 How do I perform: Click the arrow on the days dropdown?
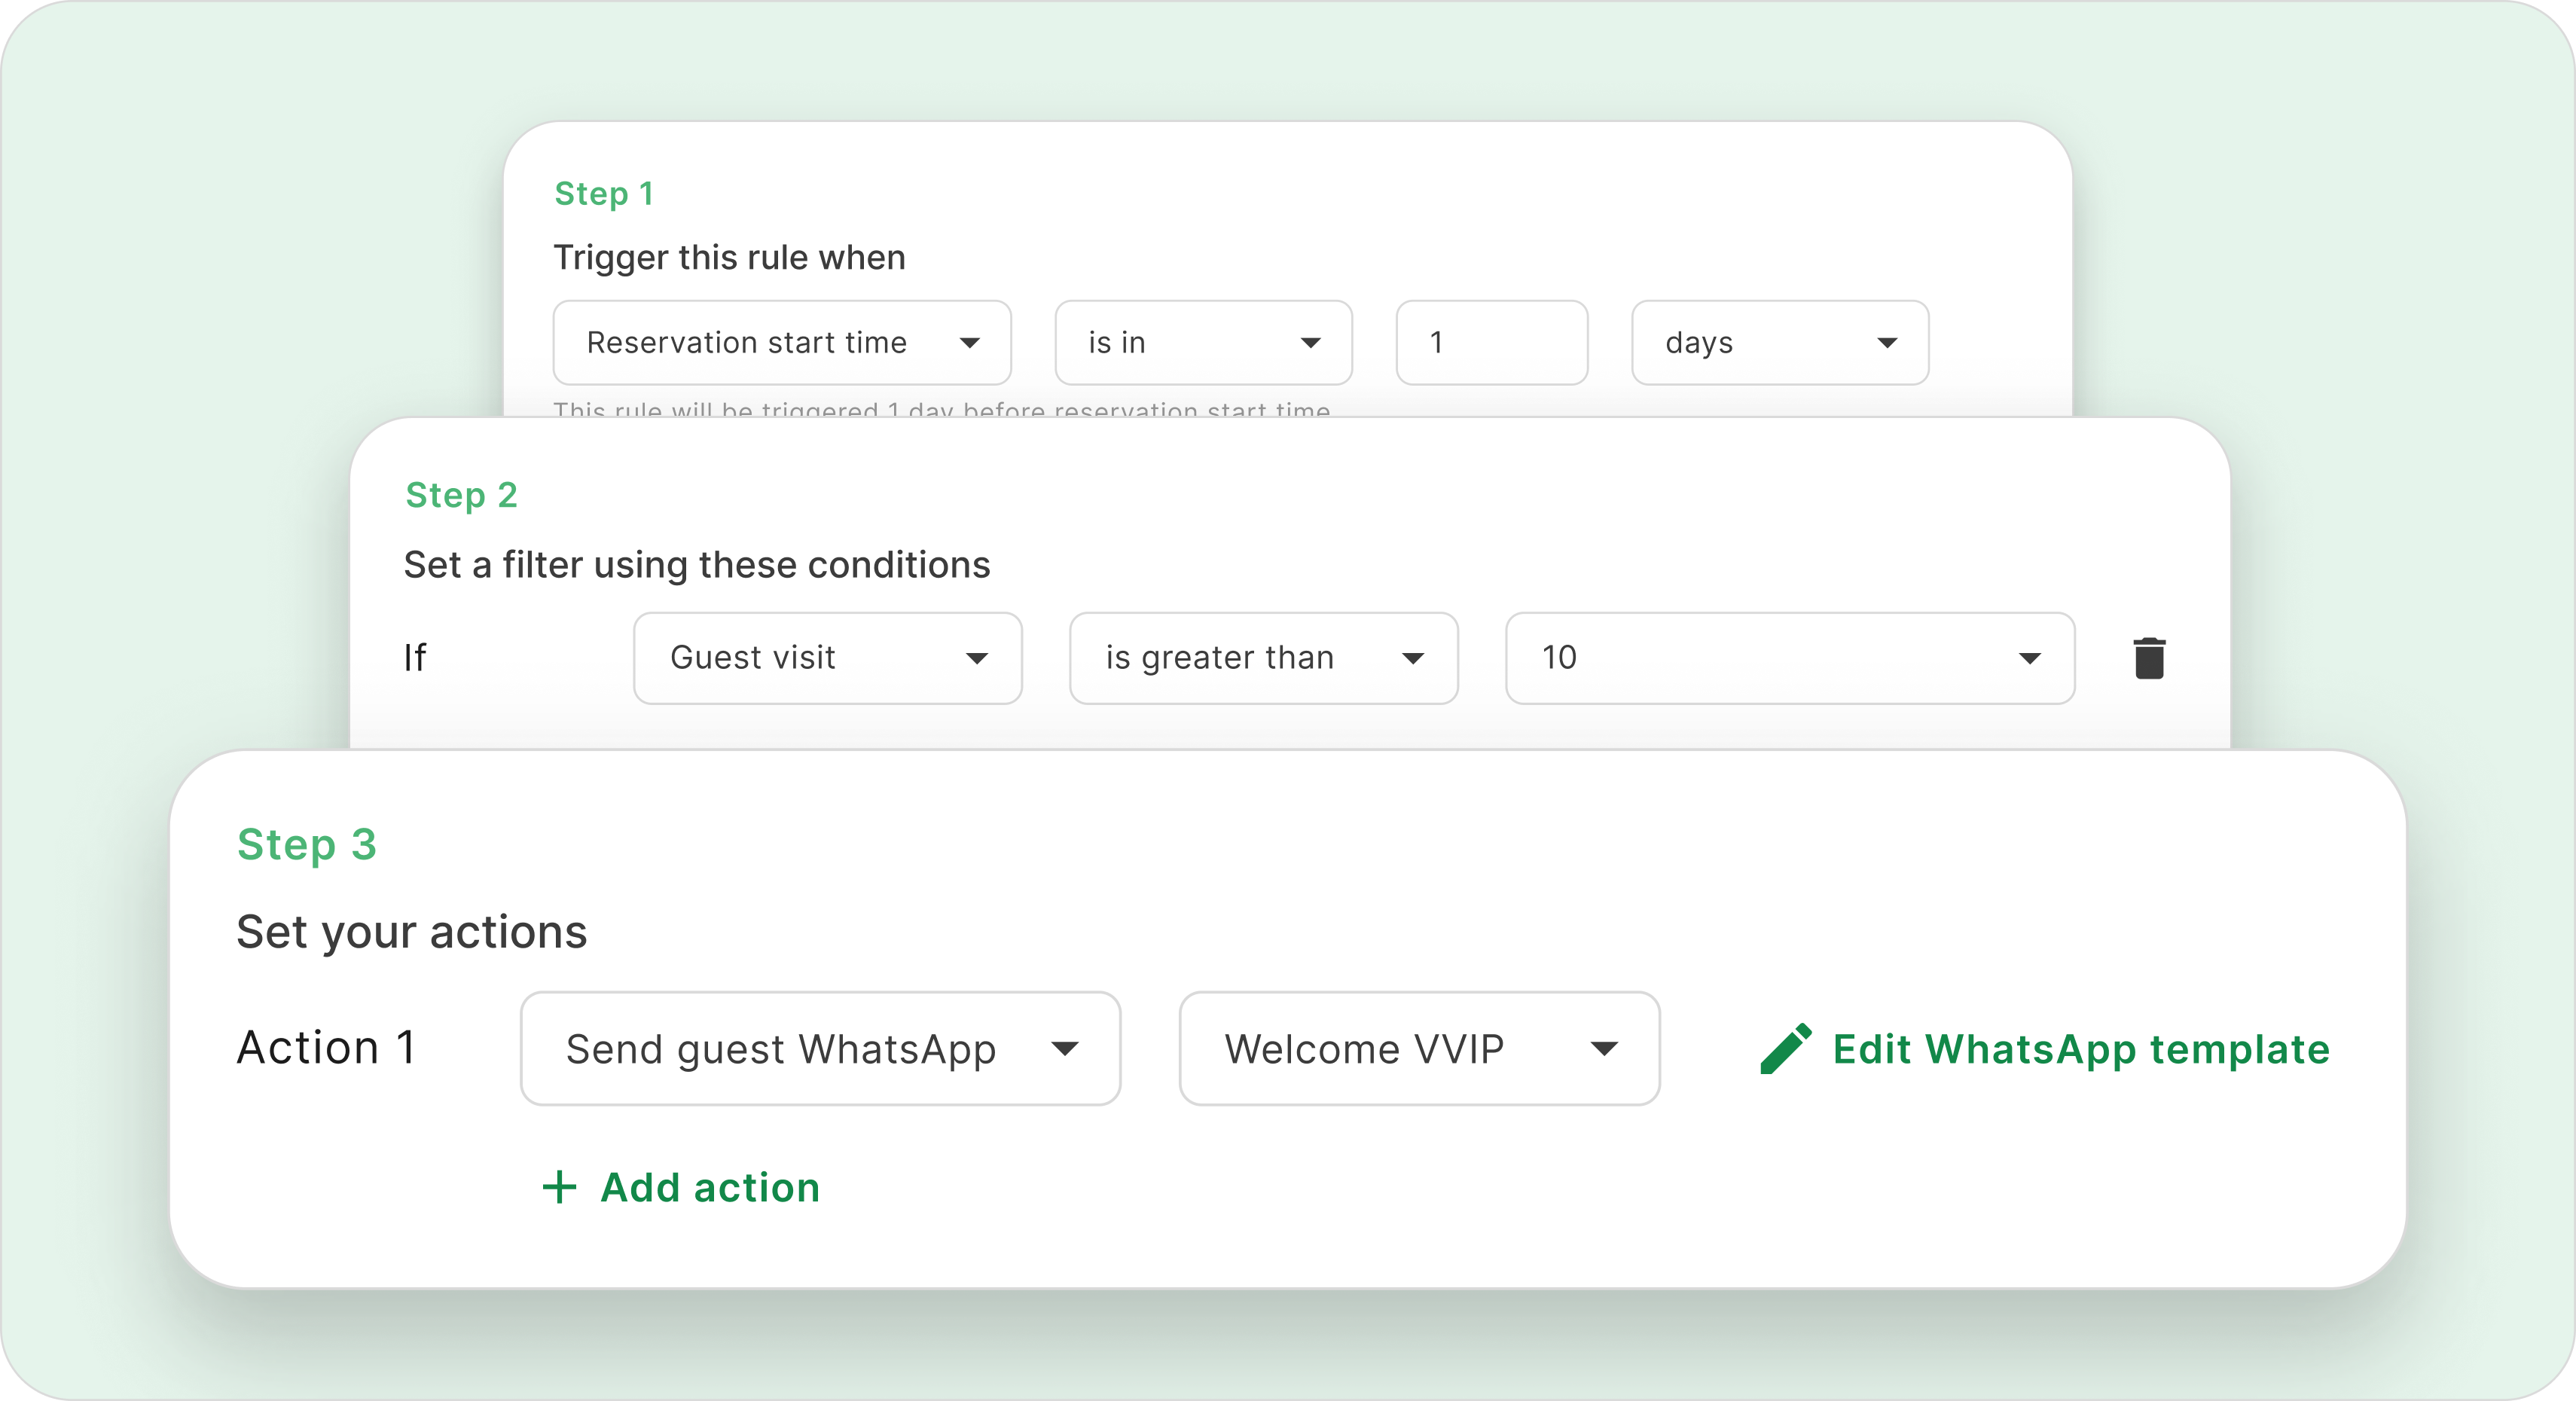tap(1886, 343)
